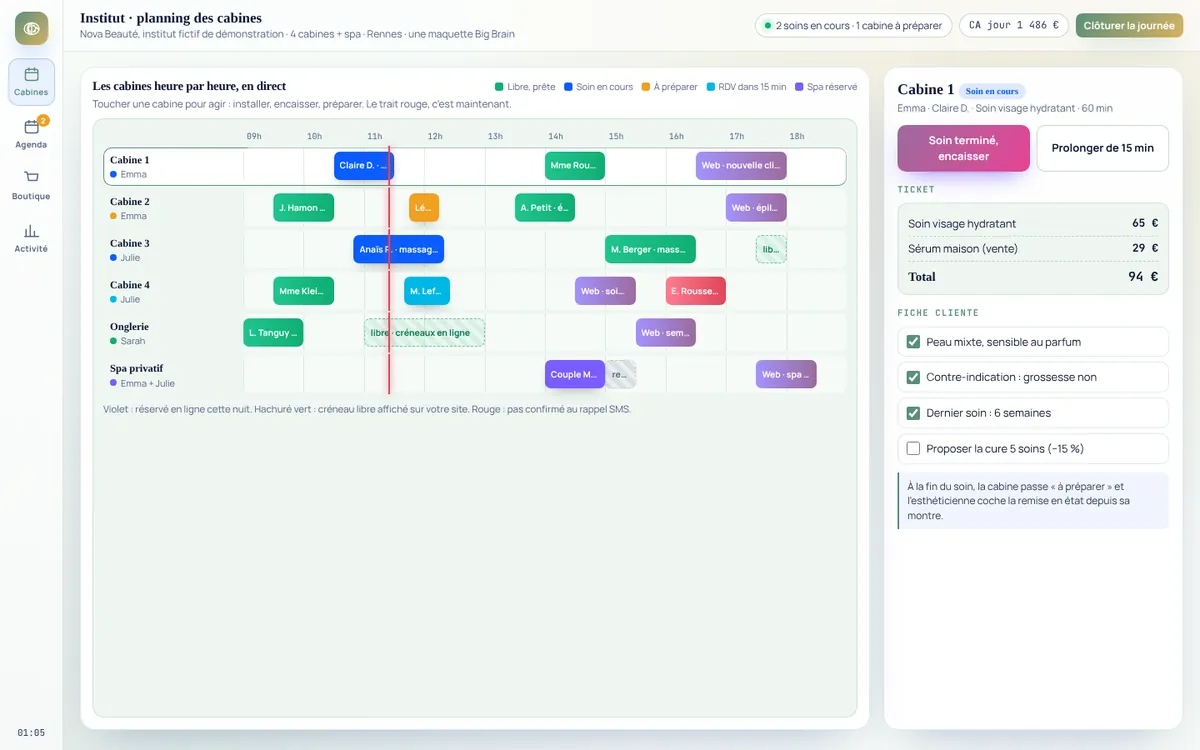Select orange Lé... slot in Cabine 2
This screenshot has height=750, width=1200.
[x=424, y=208]
